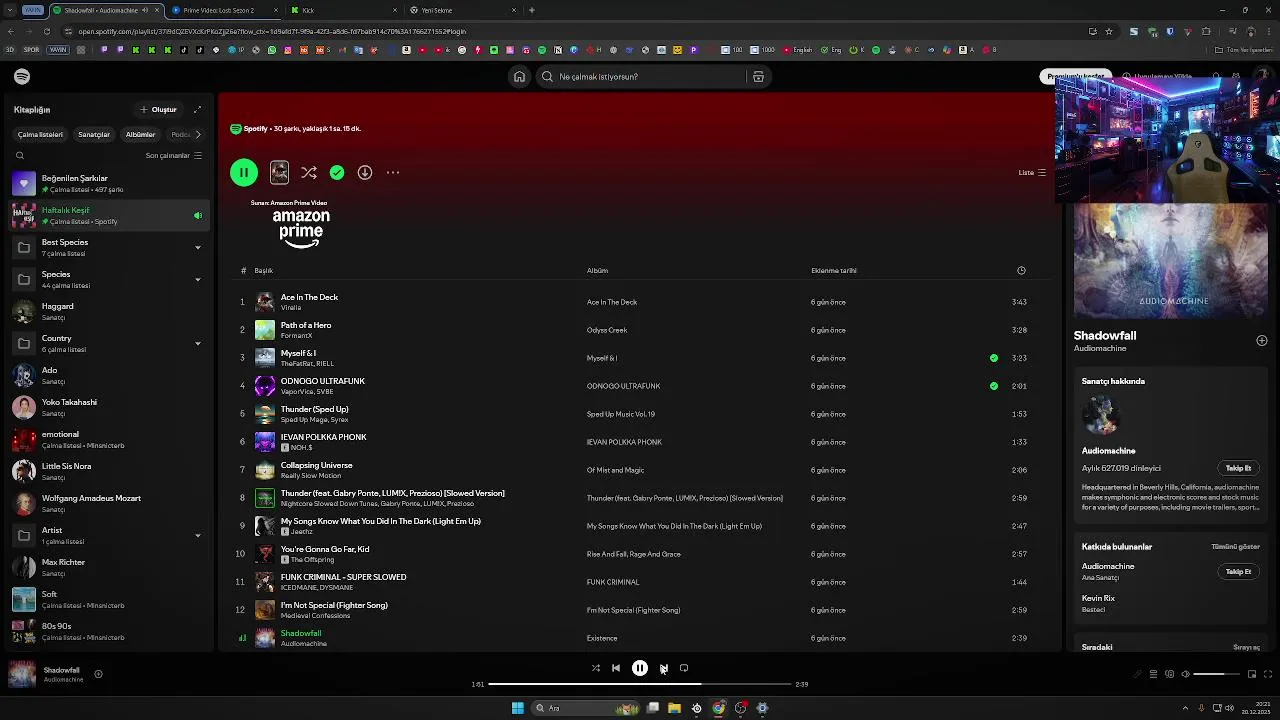Sort by Eklenme tarihi column header
Screen dimensions: 1280x720
click(x=834, y=270)
